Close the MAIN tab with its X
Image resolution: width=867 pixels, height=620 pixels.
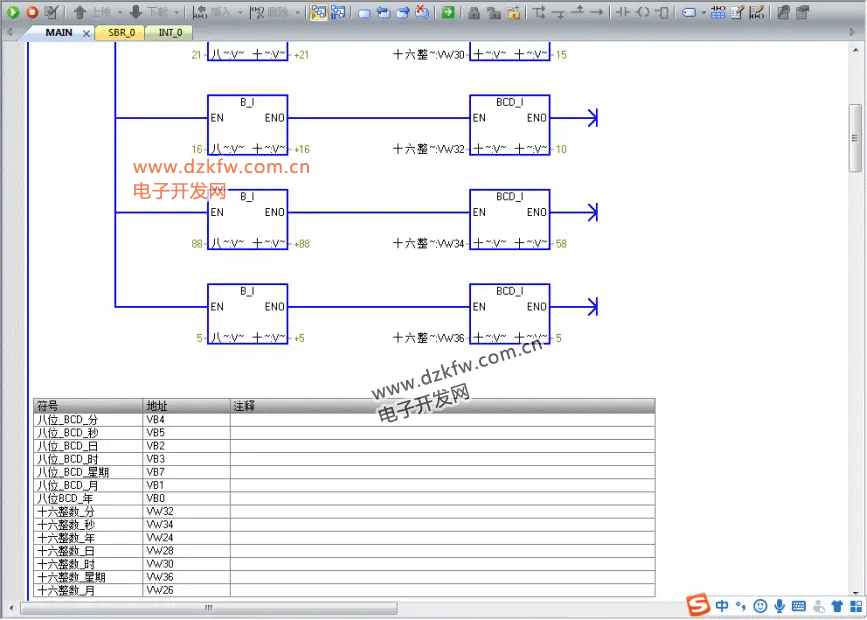(86, 33)
